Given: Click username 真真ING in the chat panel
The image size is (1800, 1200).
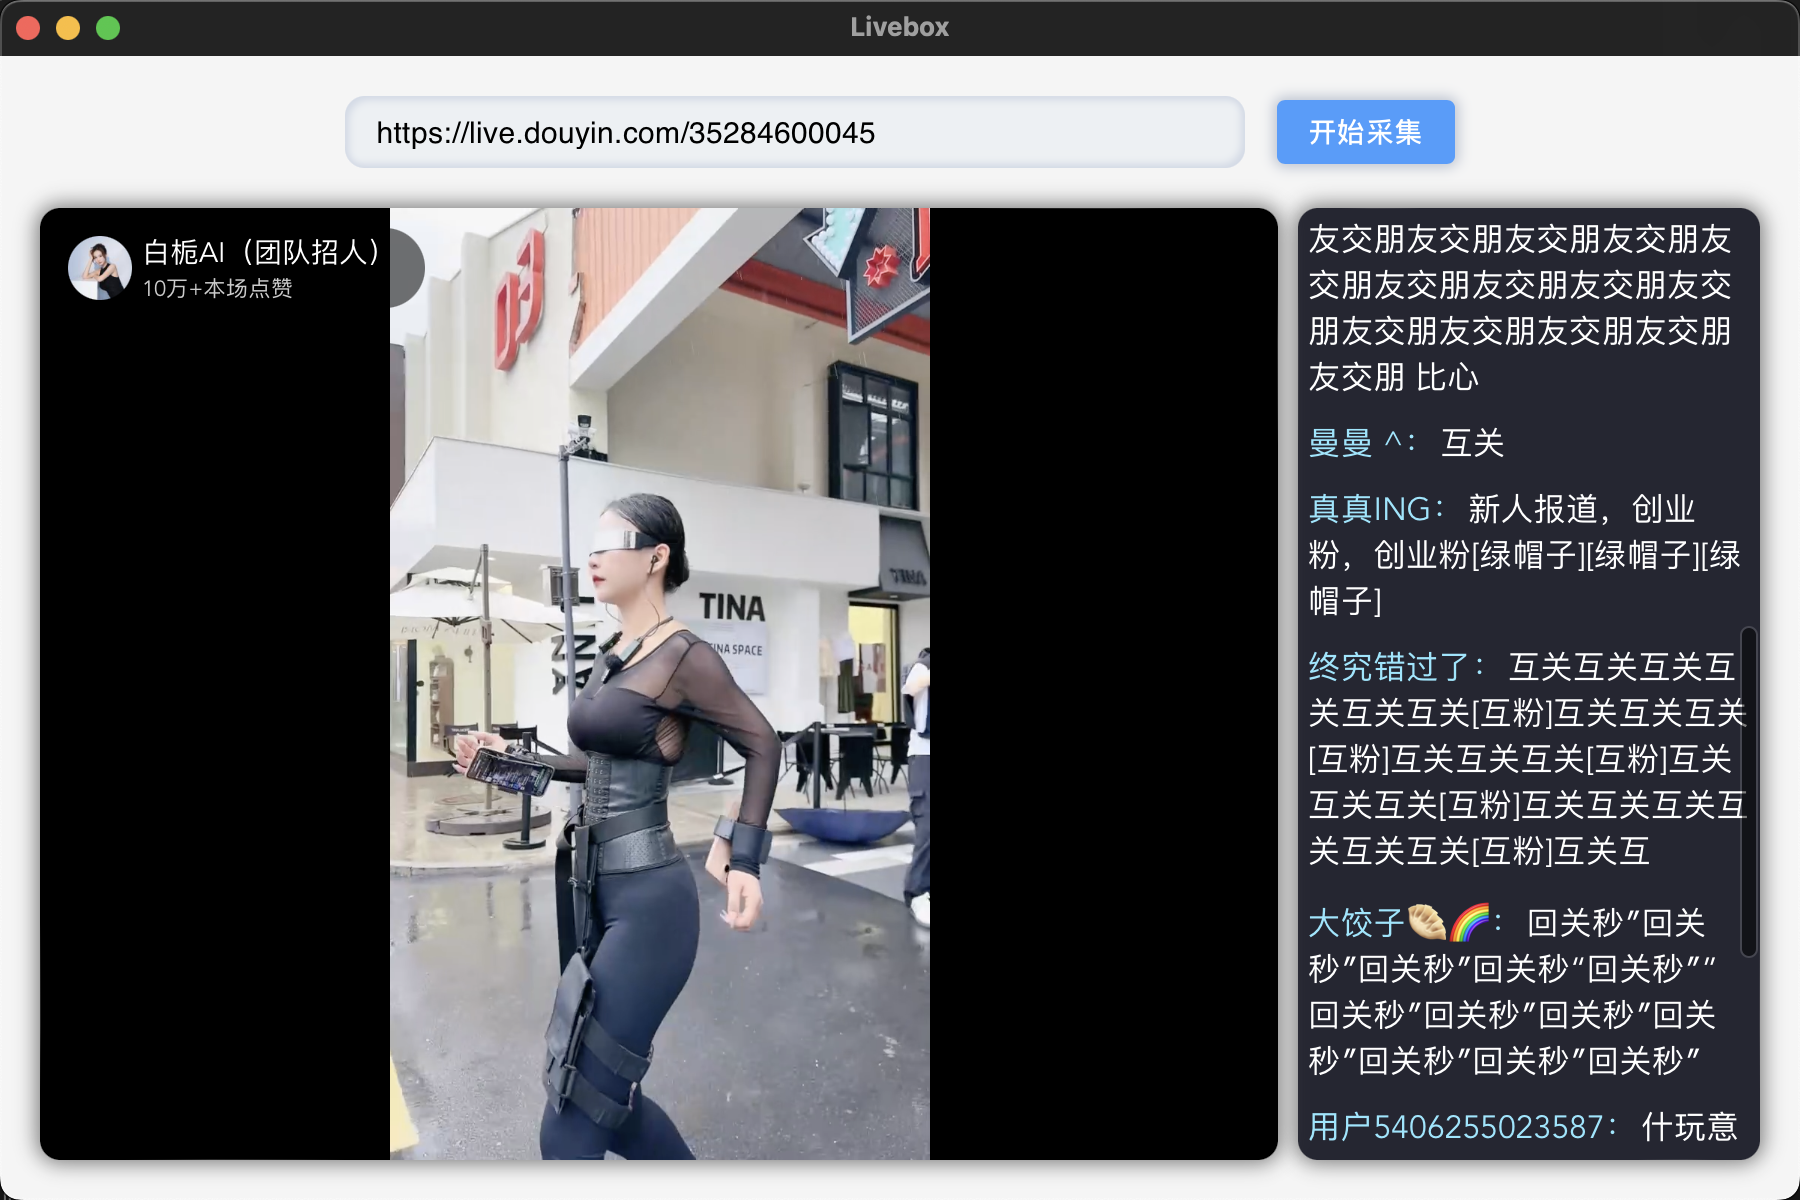Looking at the screenshot, I should click(1369, 510).
